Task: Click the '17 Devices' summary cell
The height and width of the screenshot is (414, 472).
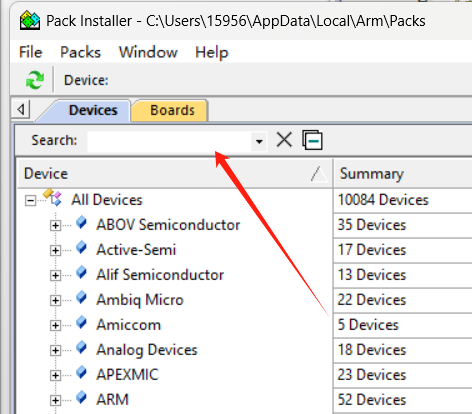Action: [403, 250]
